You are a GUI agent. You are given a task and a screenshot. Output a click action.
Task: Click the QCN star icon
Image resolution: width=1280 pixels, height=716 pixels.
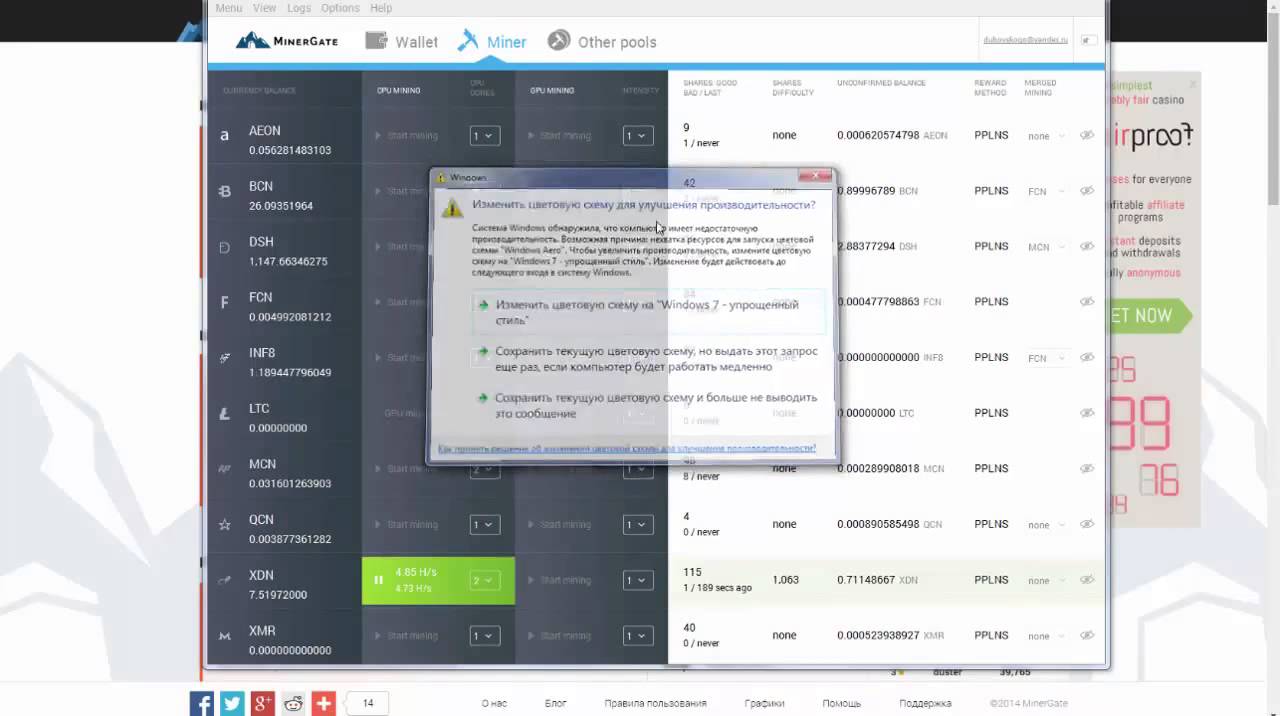tap(225, 524)
